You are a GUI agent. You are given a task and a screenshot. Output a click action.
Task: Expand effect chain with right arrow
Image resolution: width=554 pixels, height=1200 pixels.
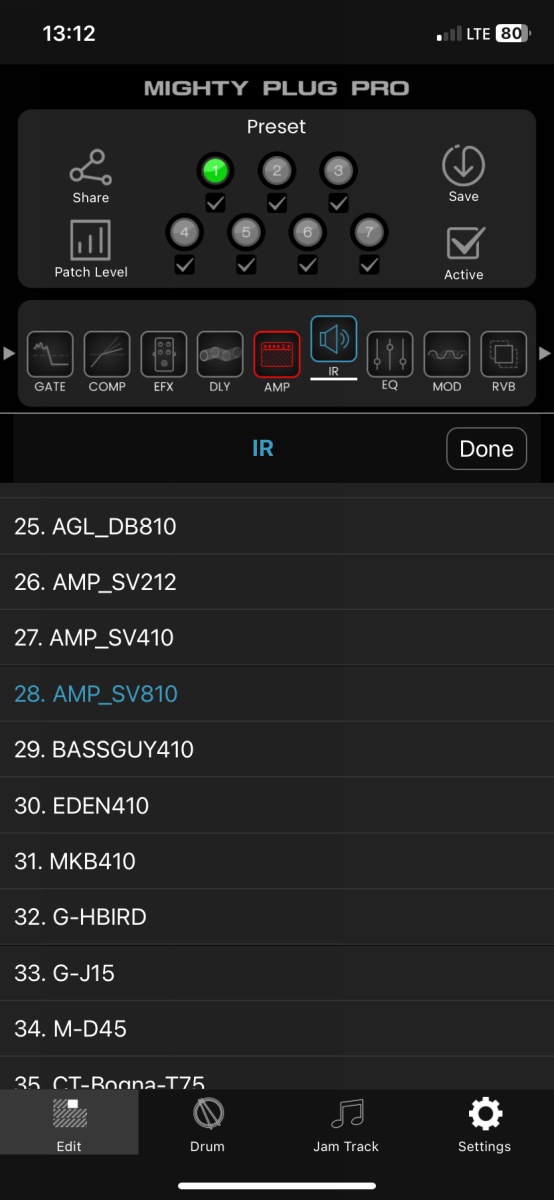coord(545,353)
